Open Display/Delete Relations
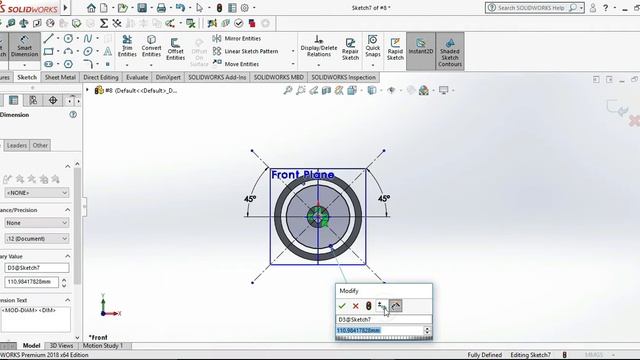This screenshot has width=640, height=360. pyautogui.click(x=319, y=46)
